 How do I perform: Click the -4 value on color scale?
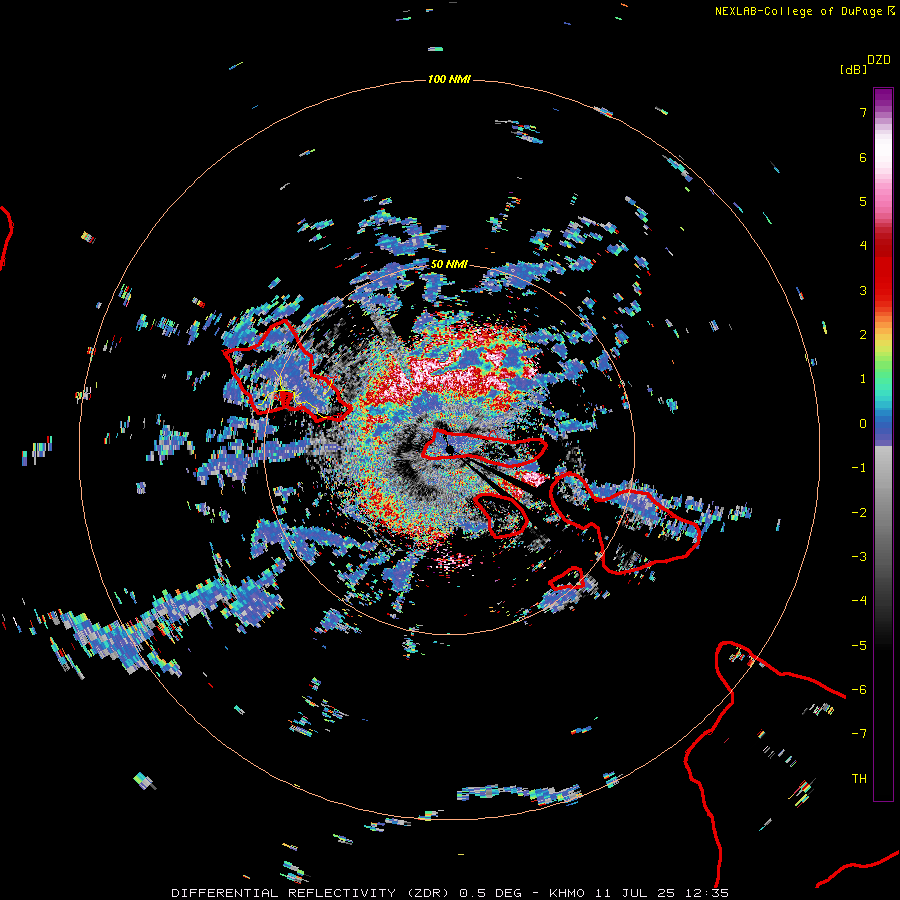tap(859, 601)
